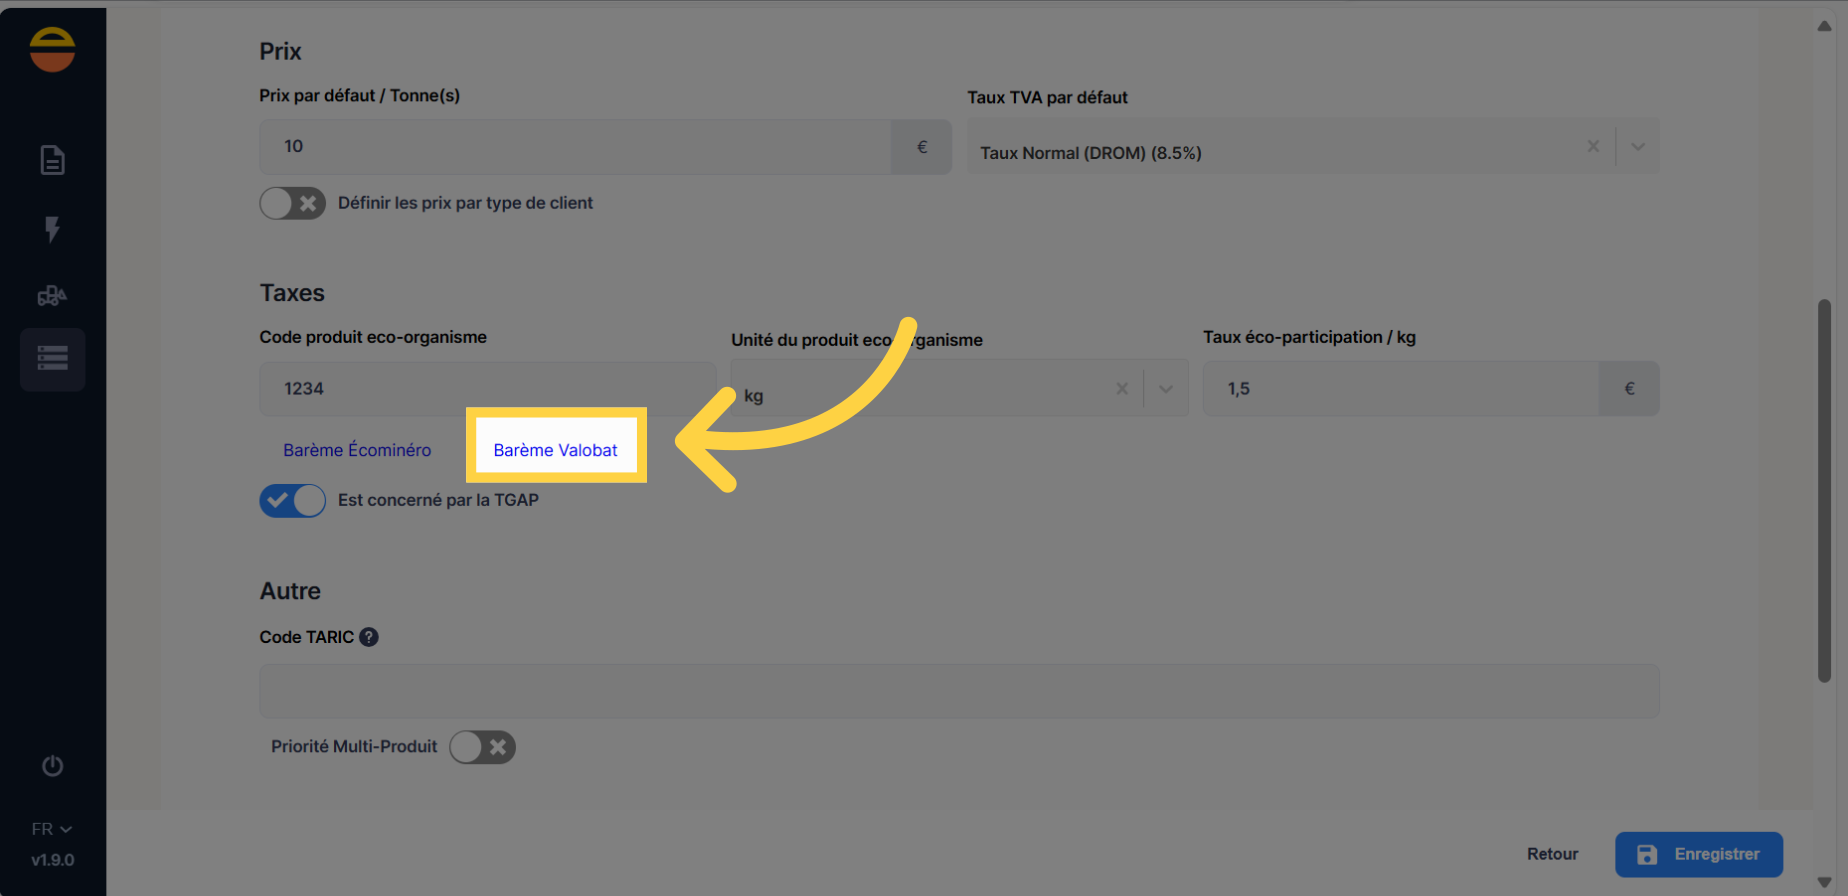This screenshot has height=896, width=1848.
Task: Click the app logo in sidebar
Action: tap(52, 49)
